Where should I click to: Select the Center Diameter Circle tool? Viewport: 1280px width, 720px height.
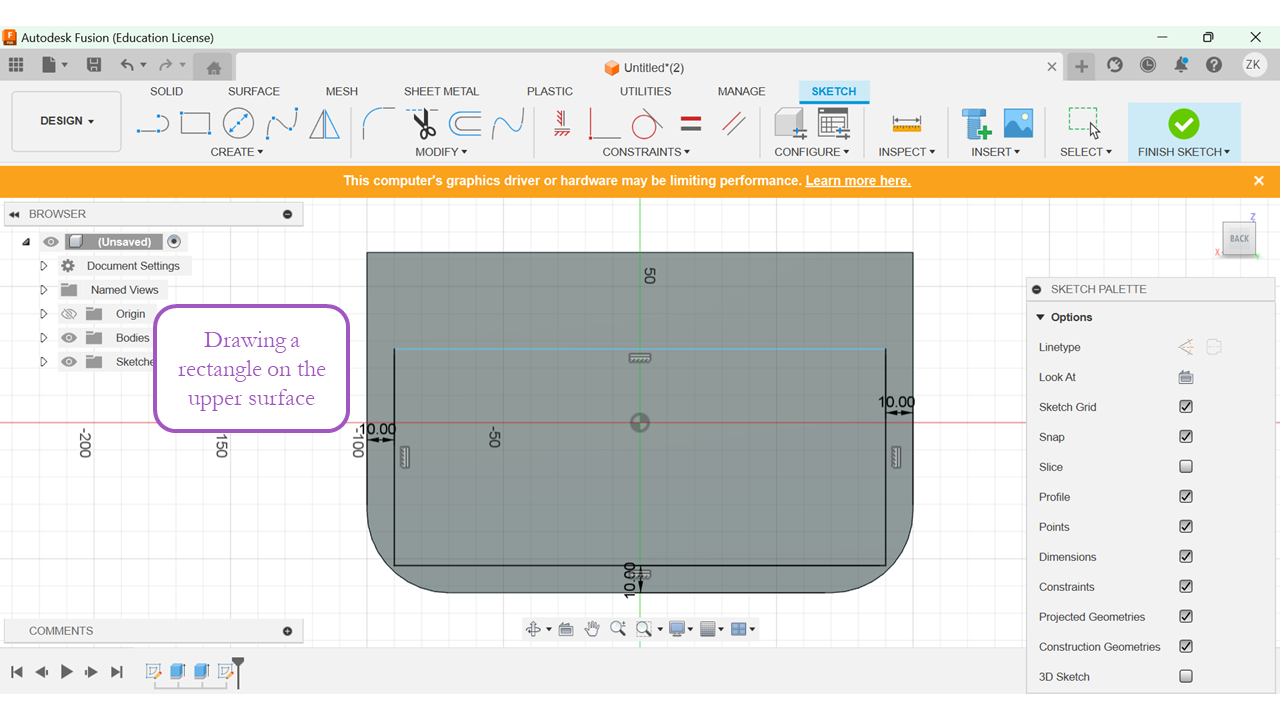coord(238,124)
